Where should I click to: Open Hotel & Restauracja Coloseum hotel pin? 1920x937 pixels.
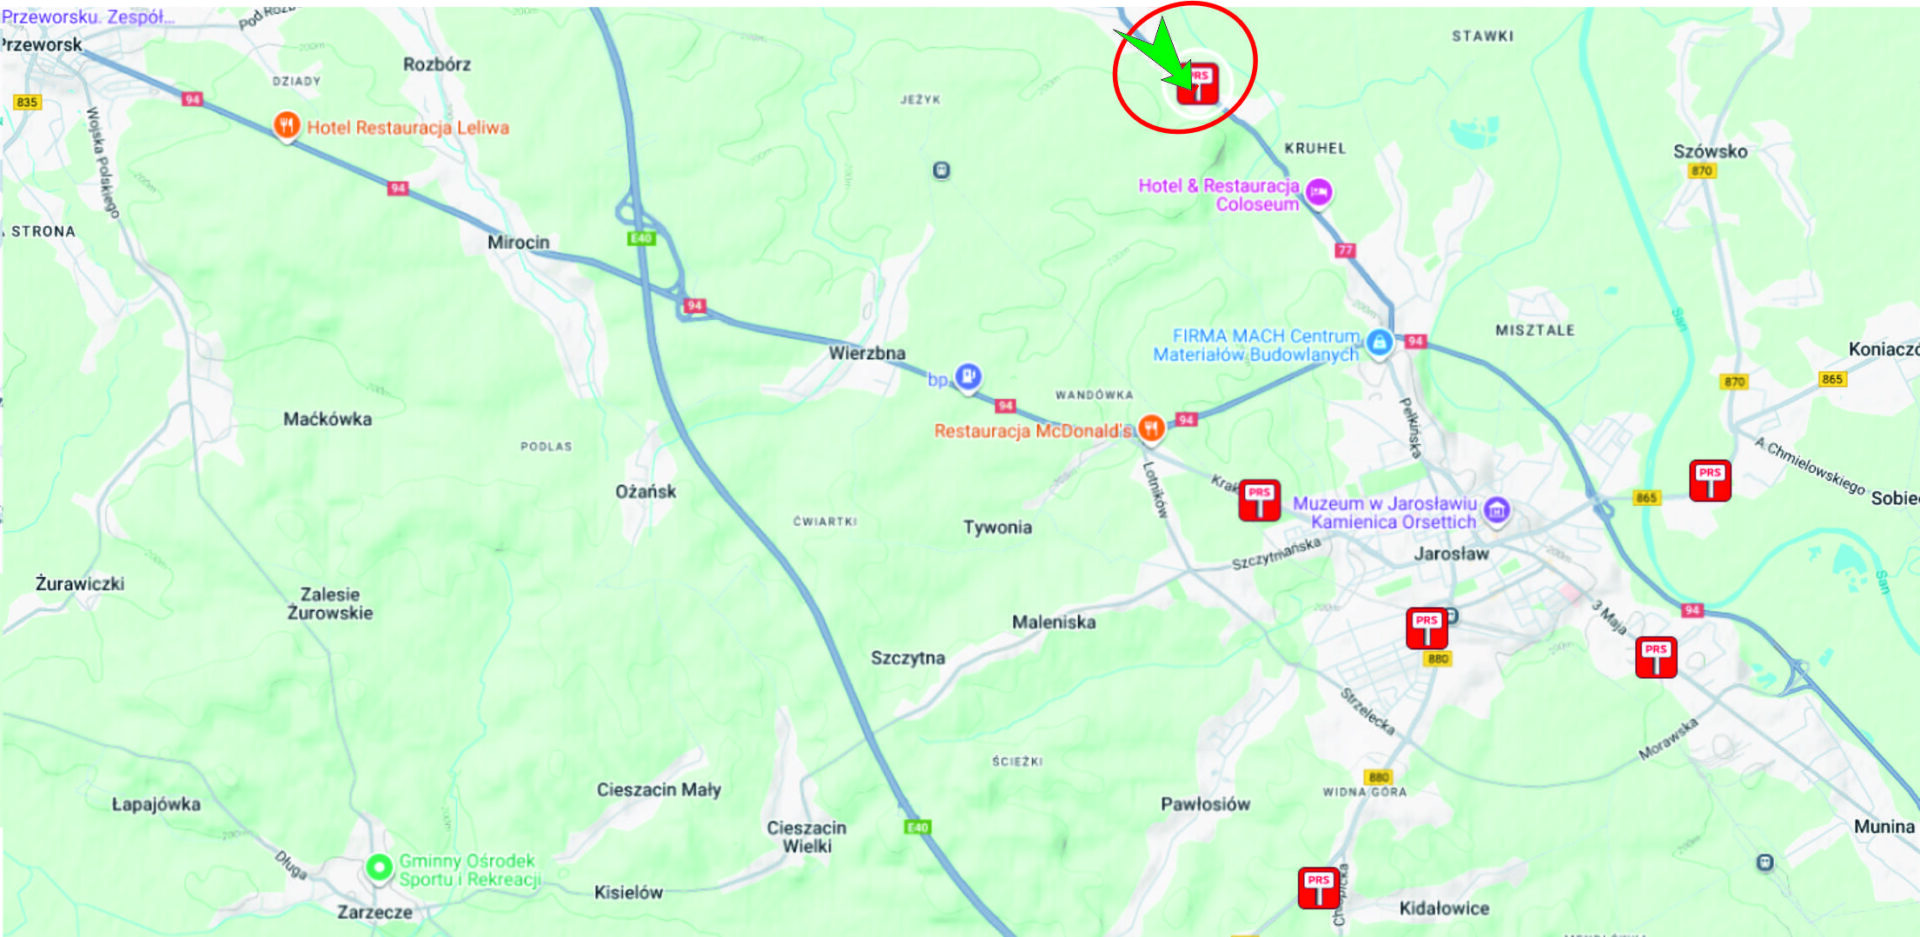(1319, 191)
